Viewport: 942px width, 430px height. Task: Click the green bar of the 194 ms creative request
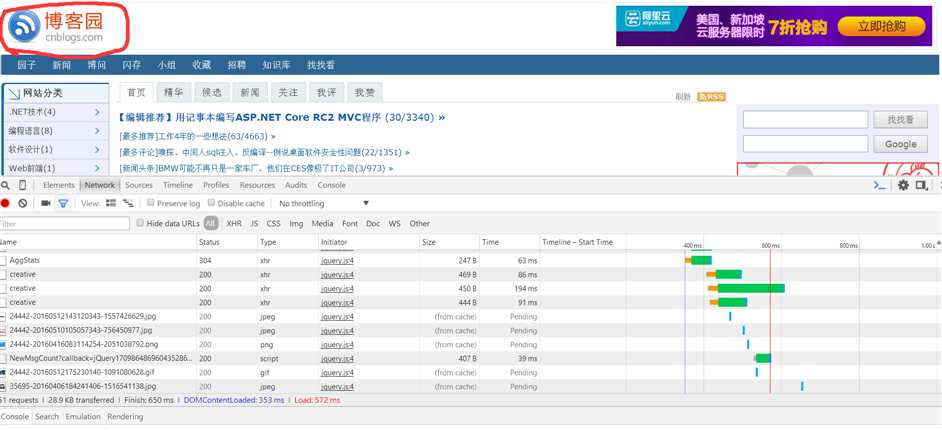[x=751, y=288]
